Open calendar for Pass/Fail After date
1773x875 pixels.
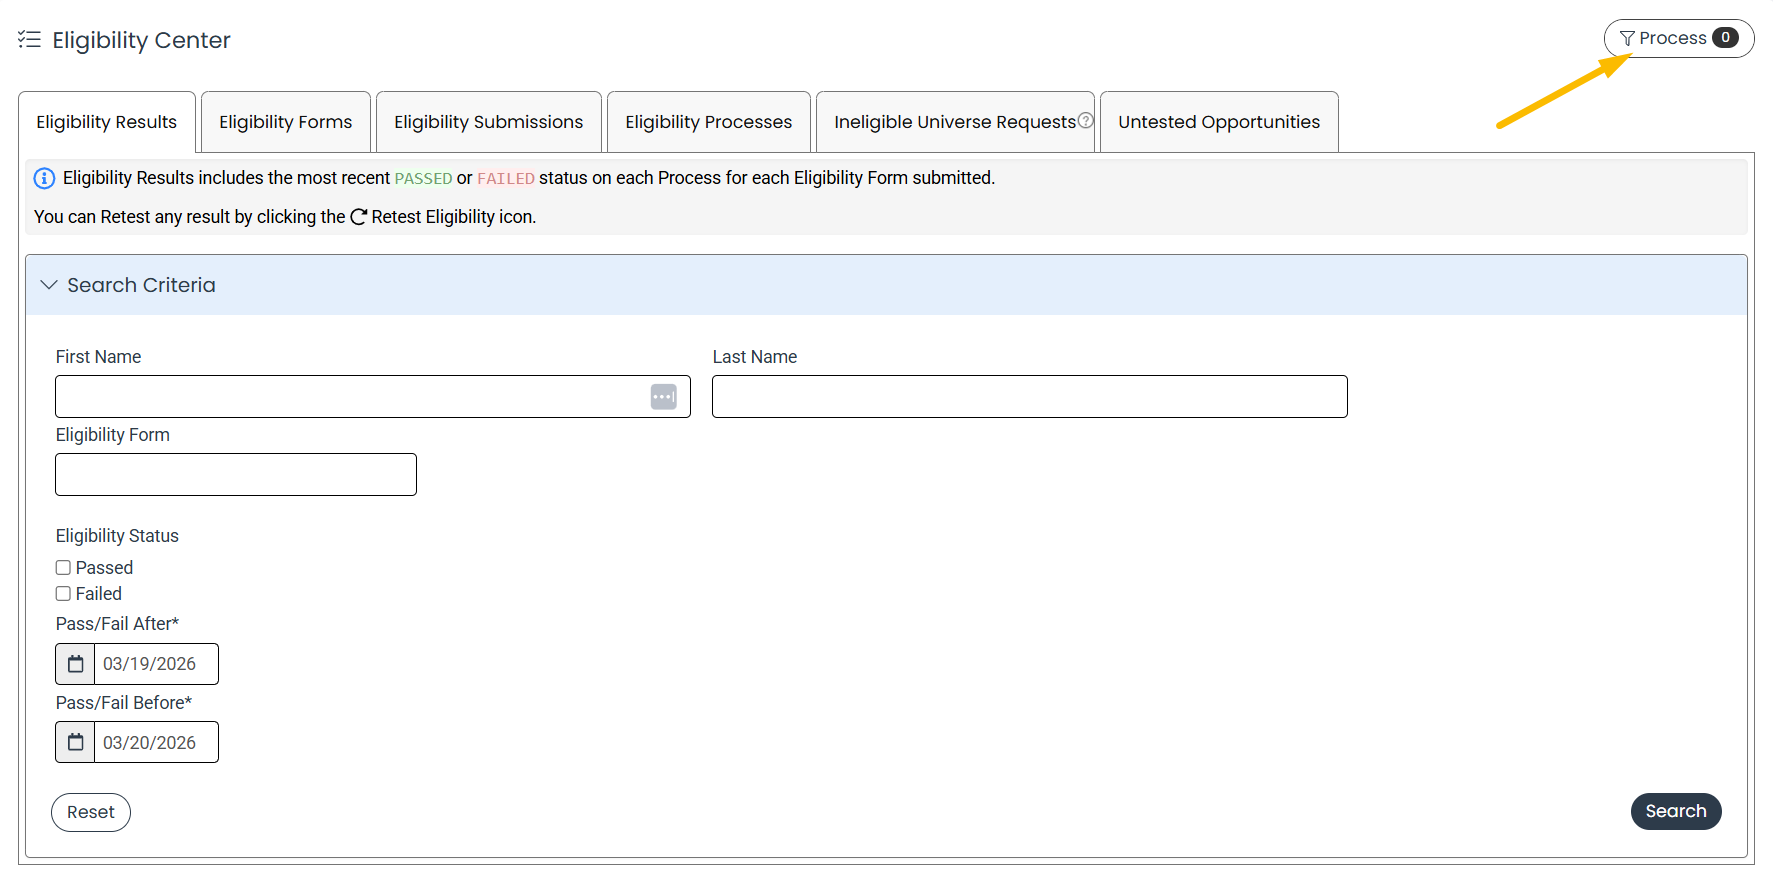pos(75,664)
